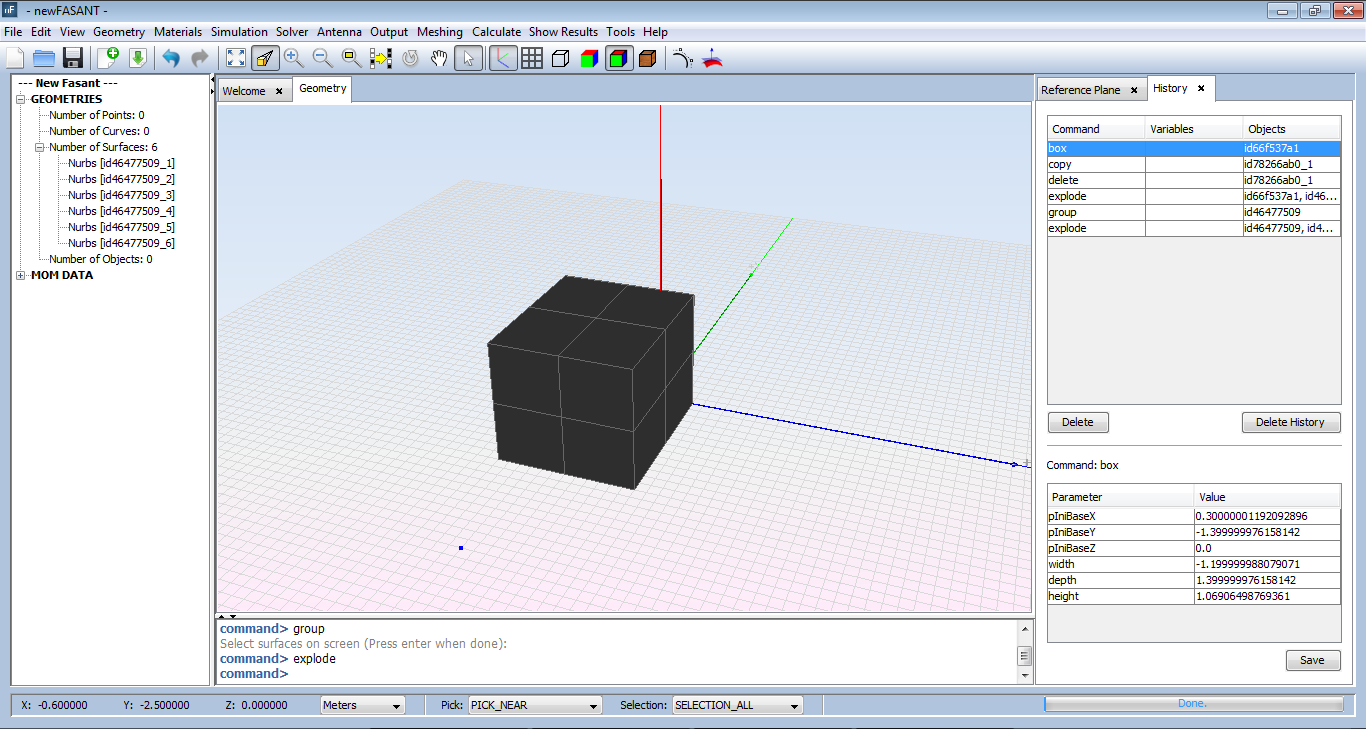Click the Save button under parameters
Image resolution: width=1366 pixels, height=729 pixels.
point(1312,660)
